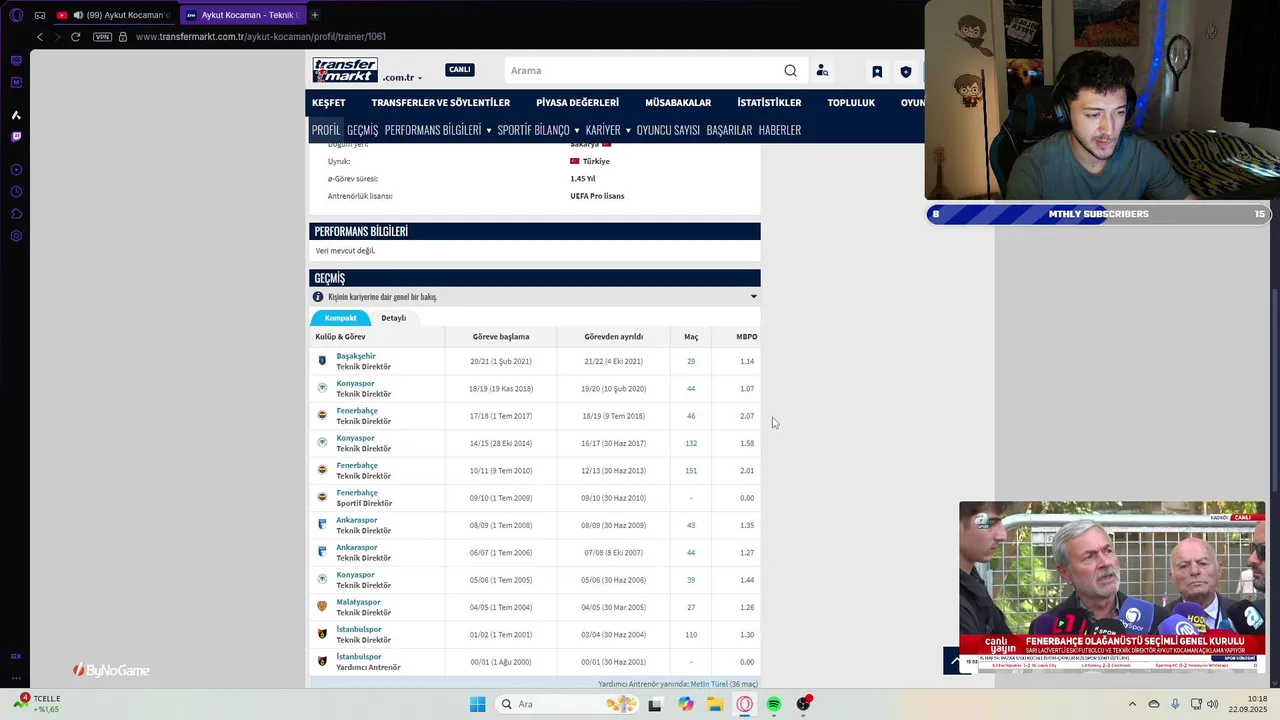Open the bookmark watchlist icon
1280x720 pixels.
click(x=877, y=71)
